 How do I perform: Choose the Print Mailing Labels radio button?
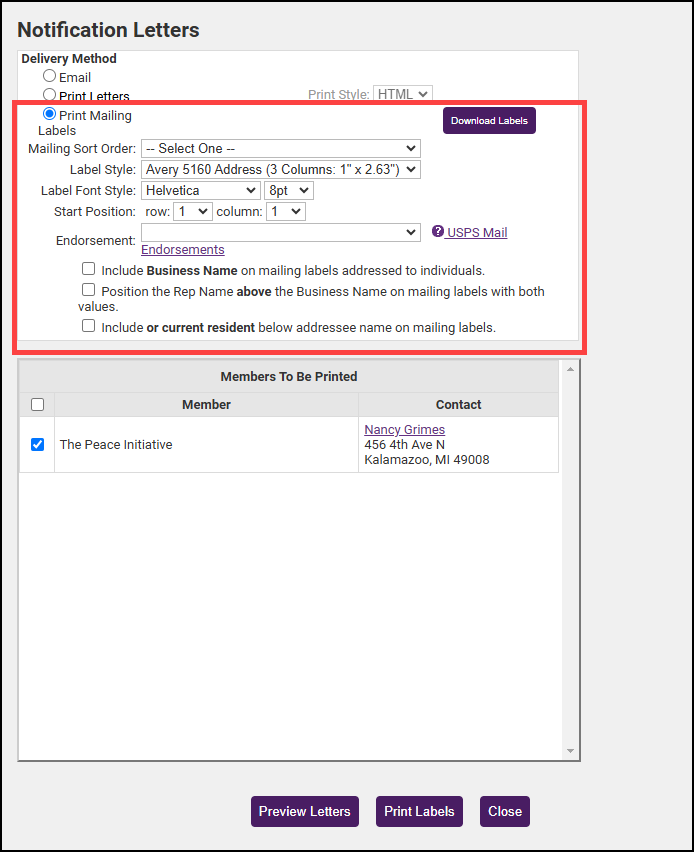pos(49,115)
